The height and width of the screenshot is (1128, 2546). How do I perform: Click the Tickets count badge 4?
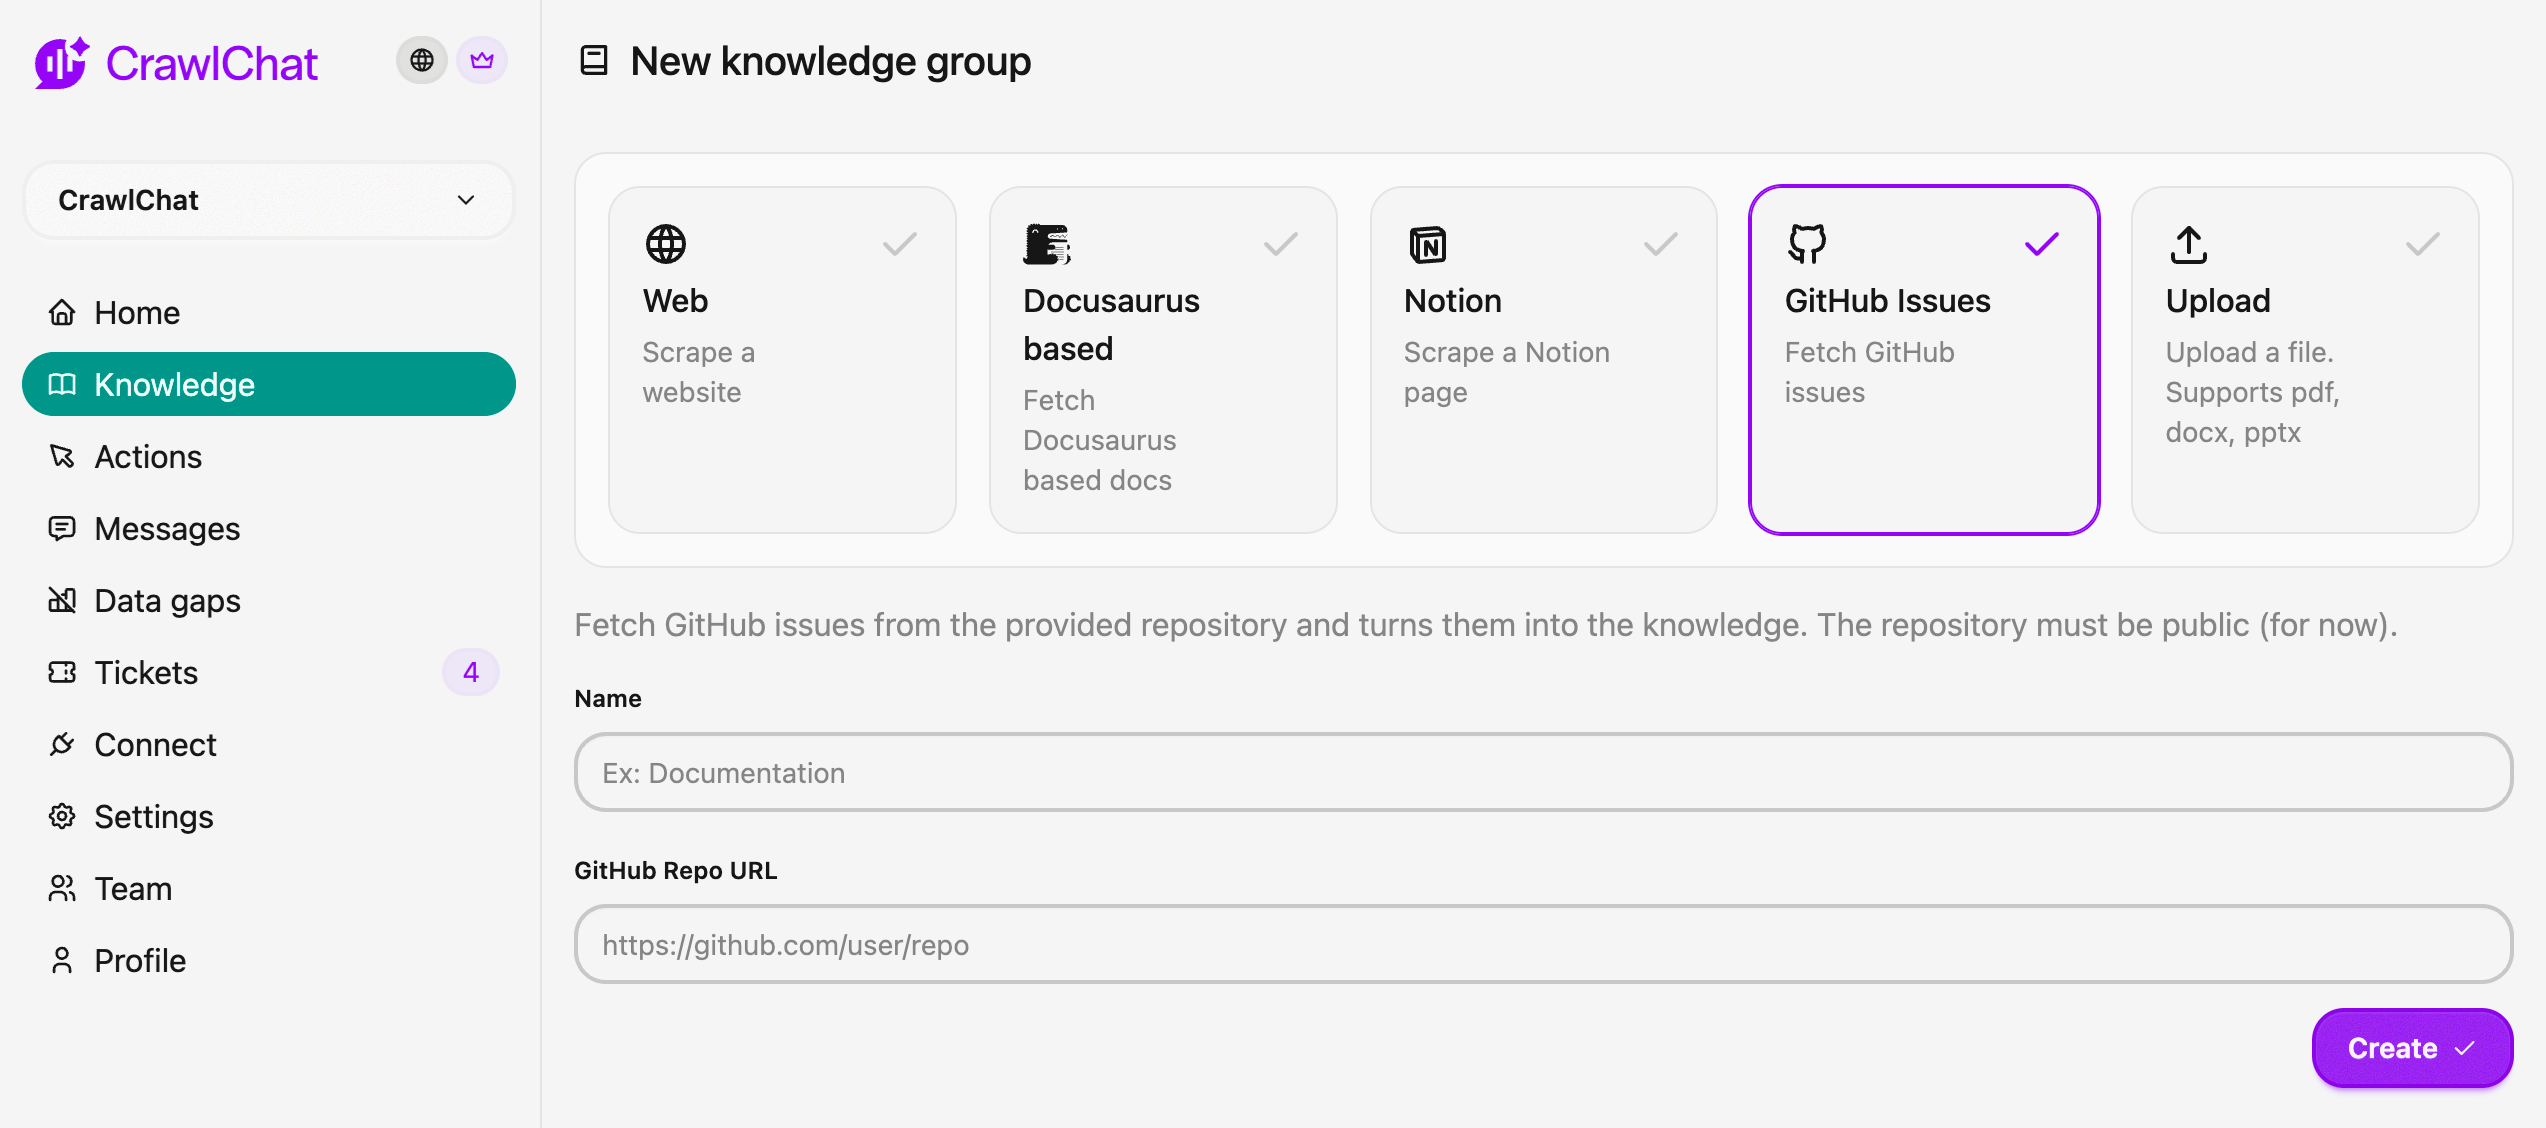coord(471,672)
